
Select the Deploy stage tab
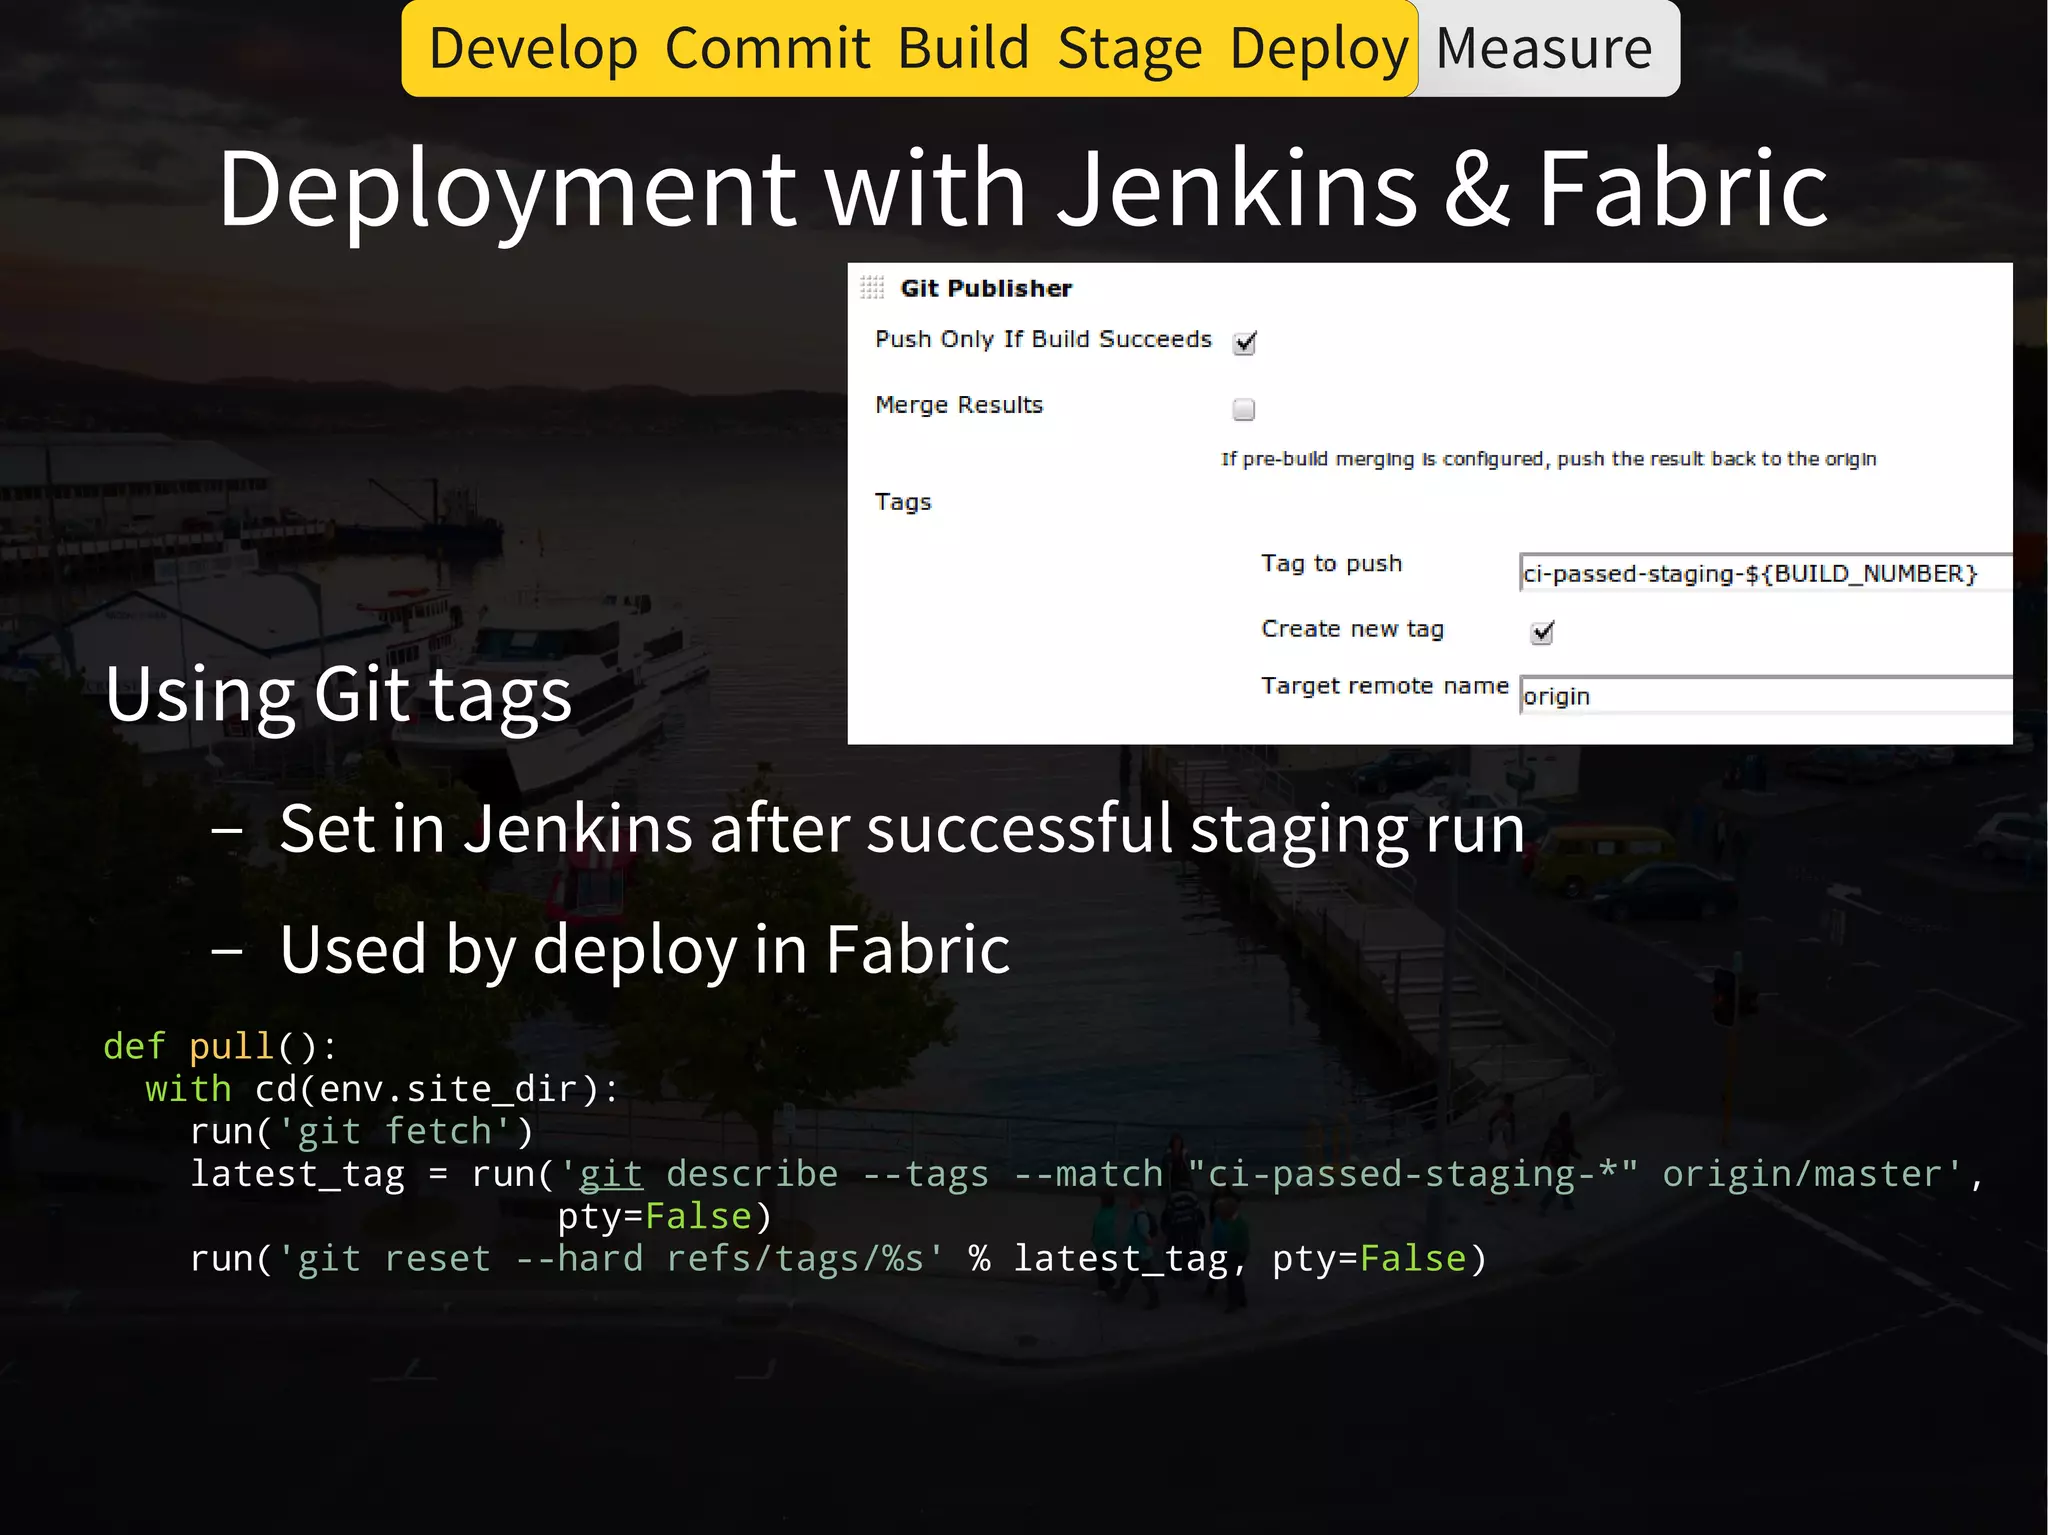pyautogui.click(x=1319, y=48)
